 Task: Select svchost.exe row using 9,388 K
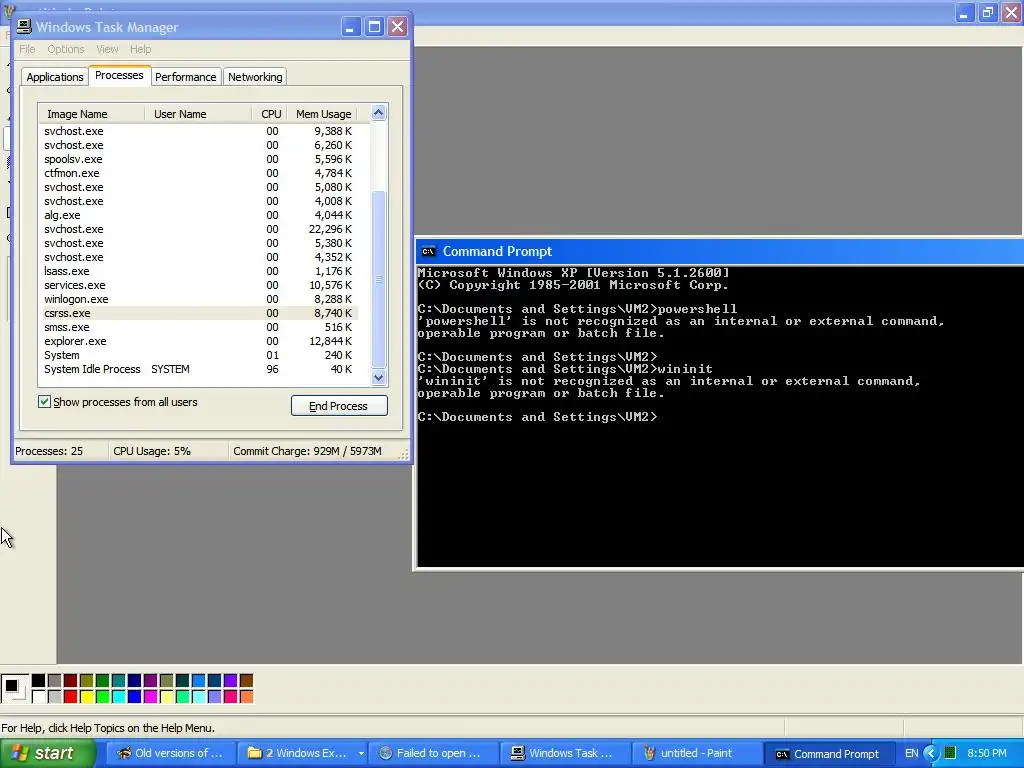(199, 131)
